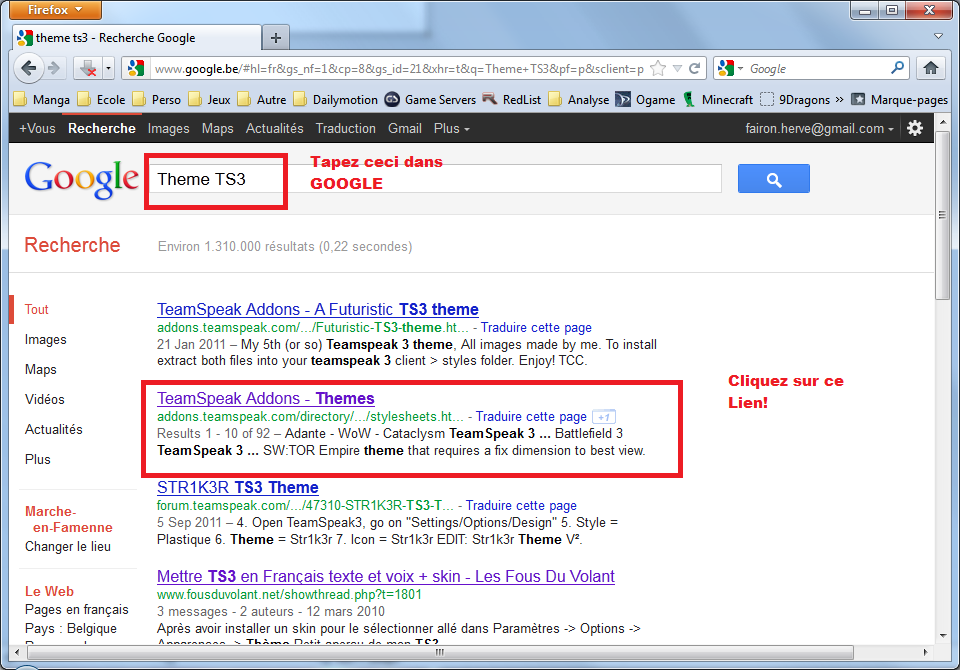The width and height of the screenshot is (960, 670).
Task: Expand the Plus dropdown in top bar
Action: pyautogui.click(x=452, y=129)
